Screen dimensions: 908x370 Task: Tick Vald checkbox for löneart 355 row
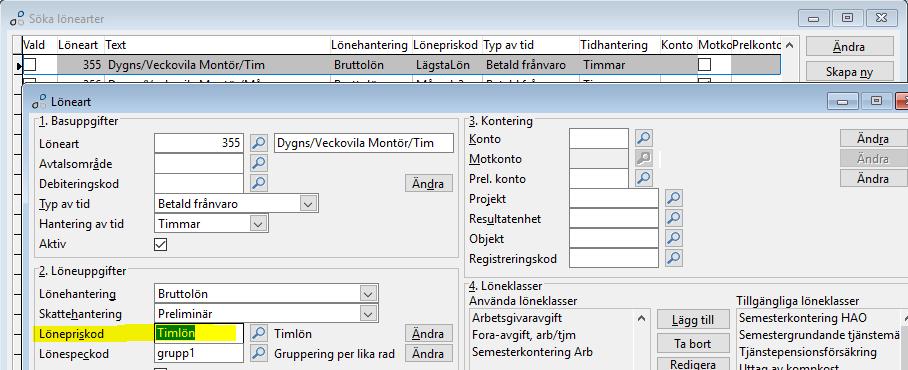click(x=30, y=65)
